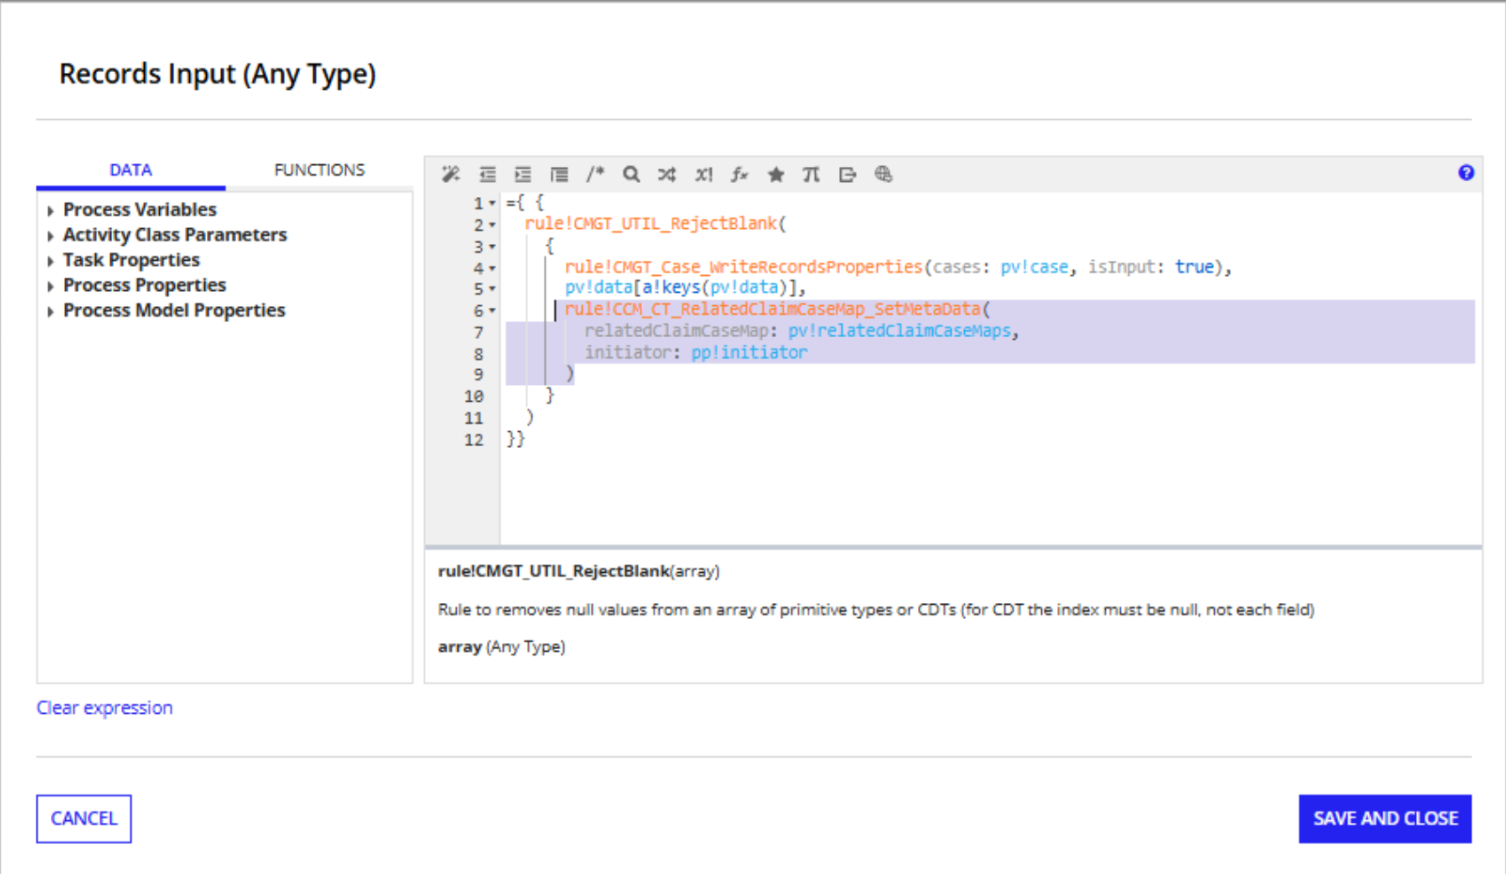Click rule!CCM_CT_RelatedClaimCaseMap_SetMetaData in line 6

772,310
